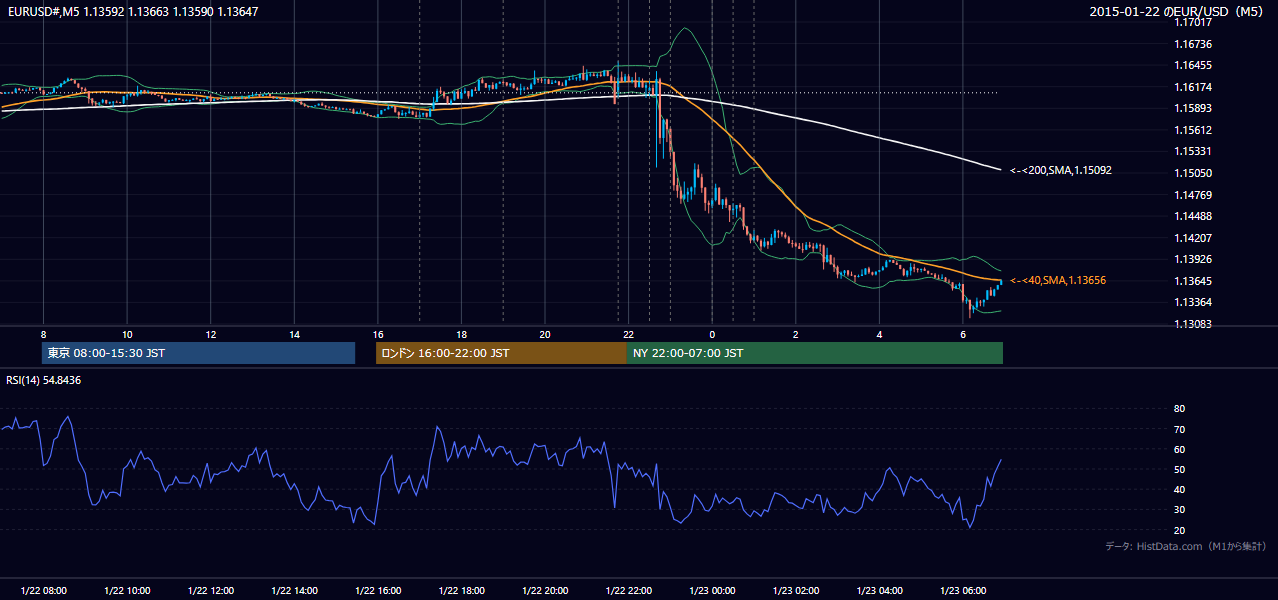Click price level 1.14207 on axis
This screenshot has width=1278, height=600.
(1193, 238)
